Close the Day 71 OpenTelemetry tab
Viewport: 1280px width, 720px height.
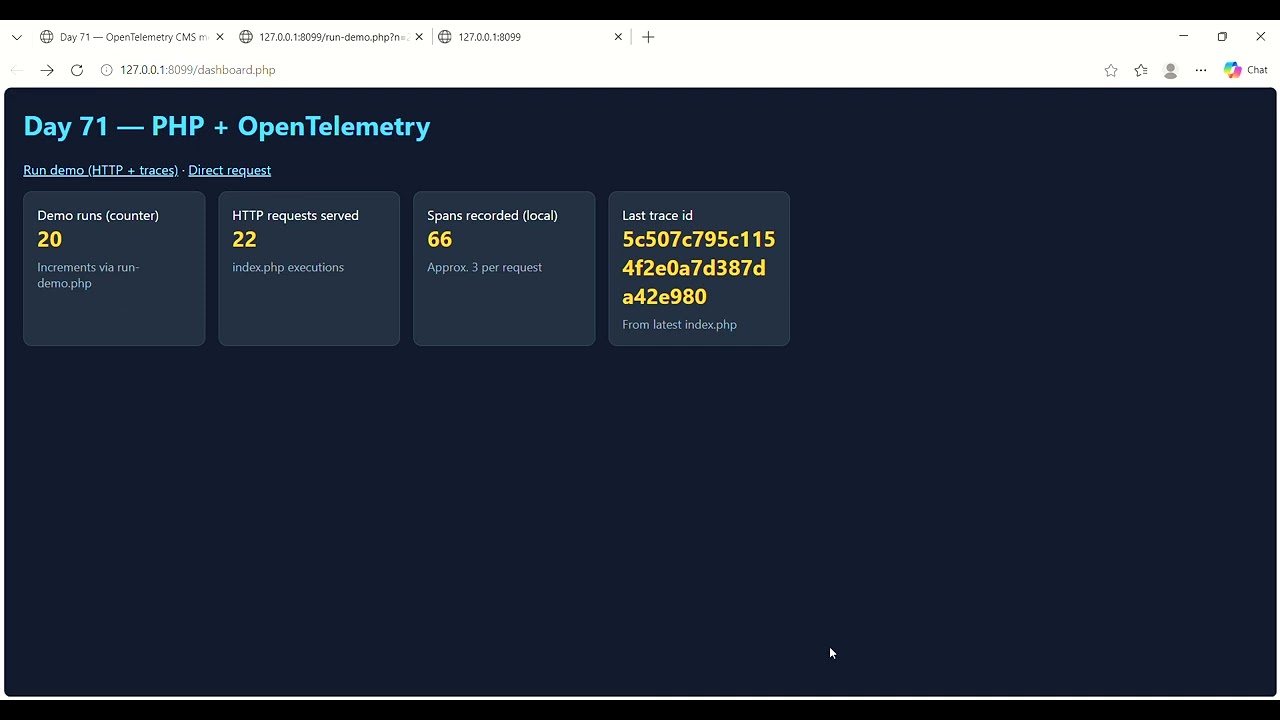(219, 37)
